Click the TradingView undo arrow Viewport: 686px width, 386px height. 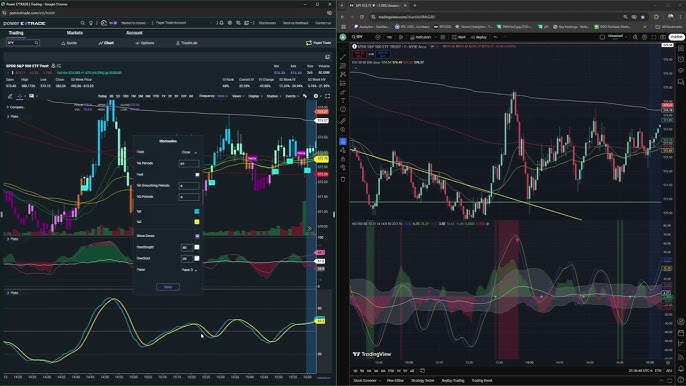tap(496, 37)
